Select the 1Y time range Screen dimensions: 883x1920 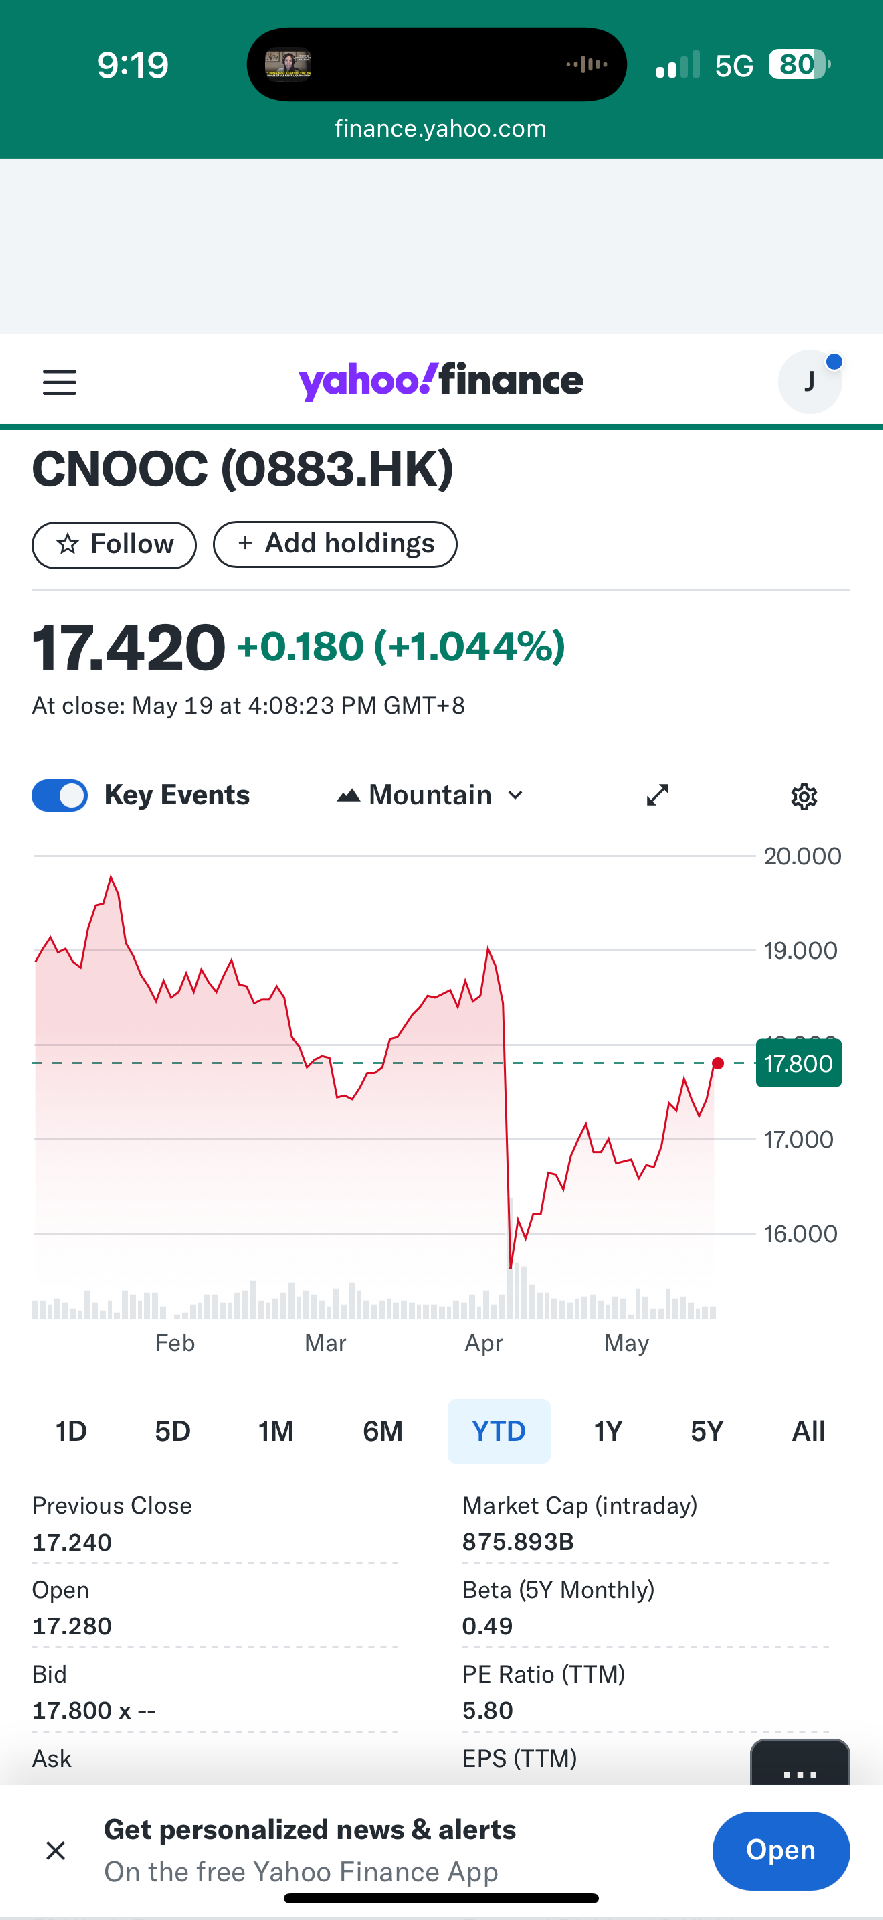608,1432
